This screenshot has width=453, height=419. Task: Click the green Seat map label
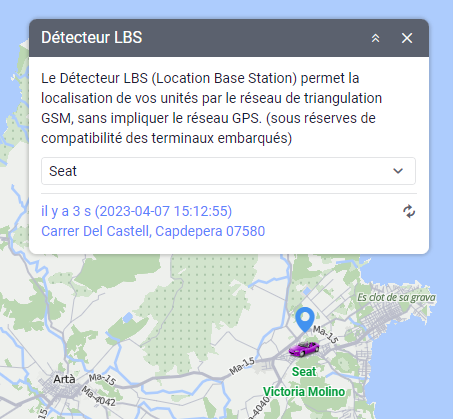click(304, 372)
